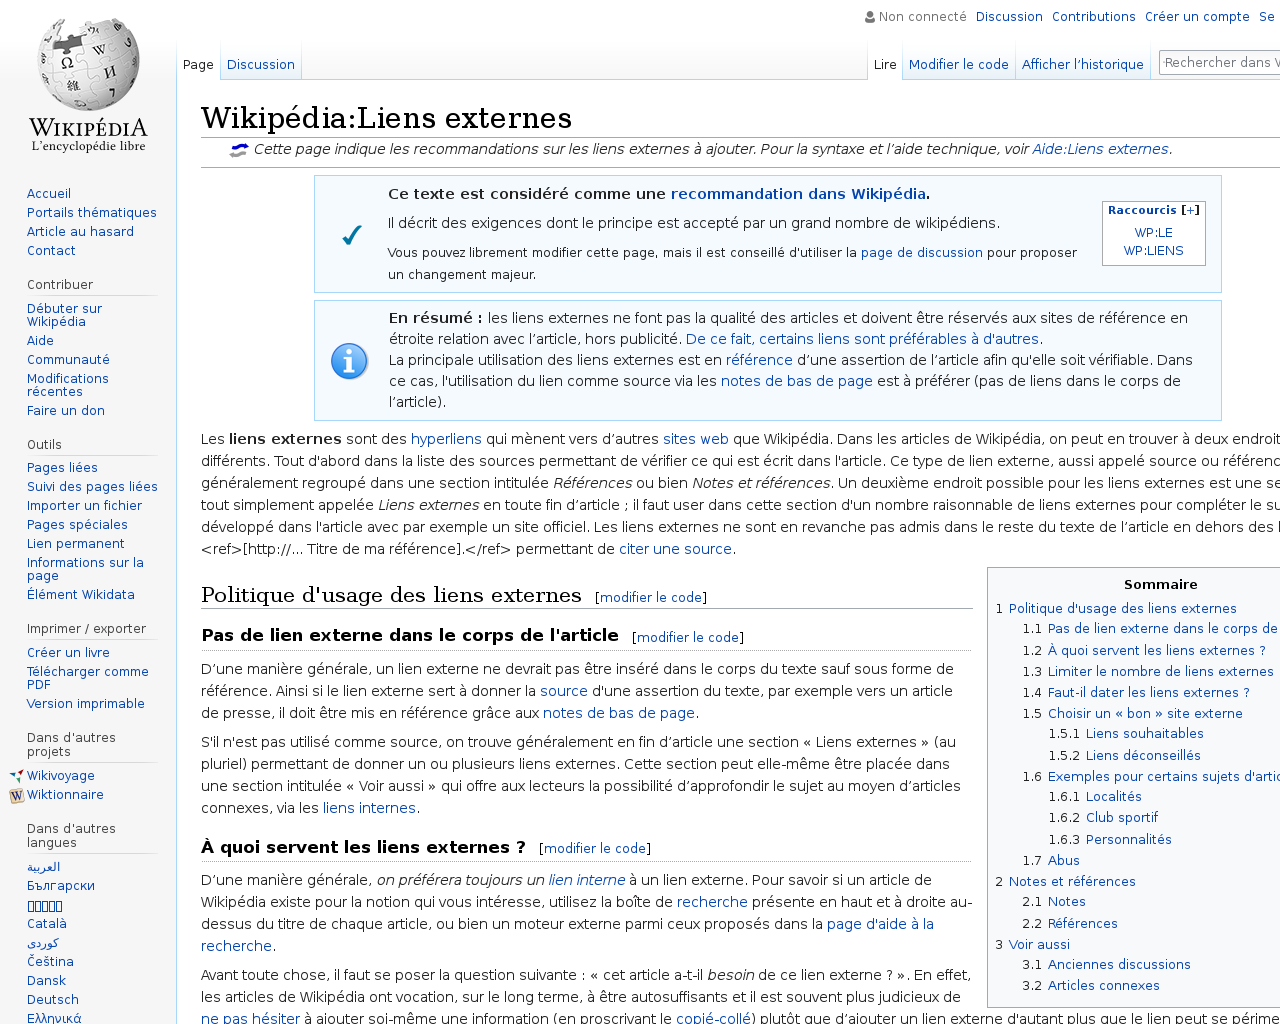1280x1024 pixels.
Task: Switch language to Dansk
Action: [47, 981]
